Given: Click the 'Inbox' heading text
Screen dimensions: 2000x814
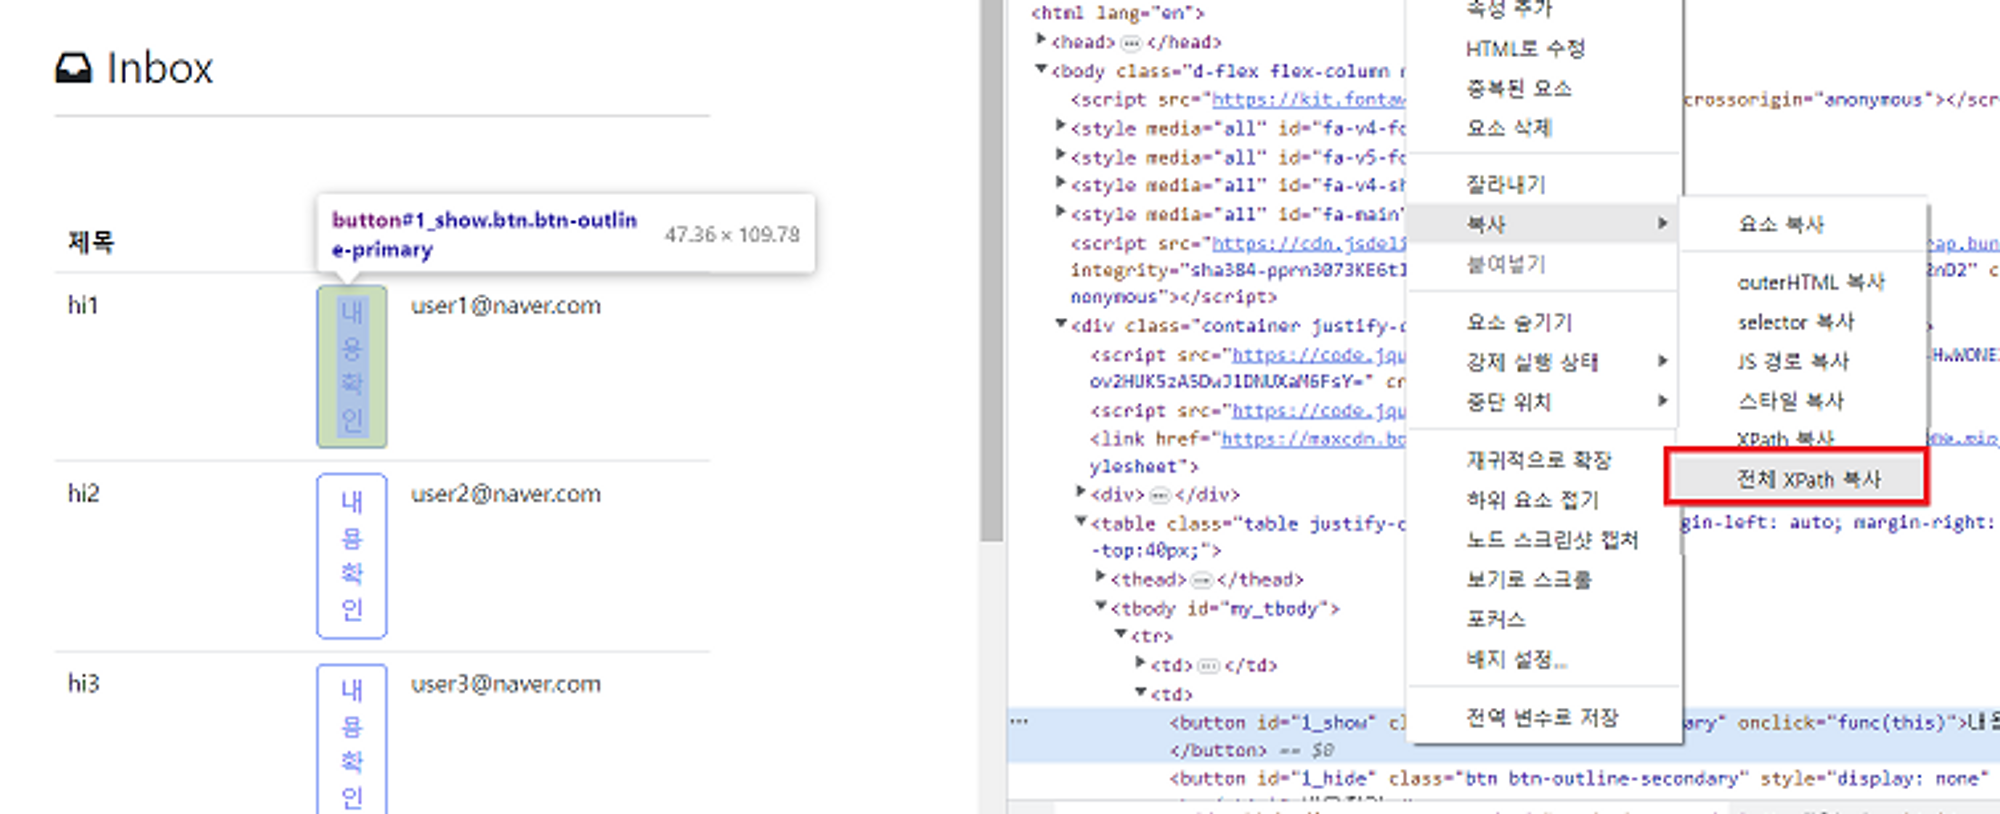Looking at the screenshot, I should (x=160, y=68).
